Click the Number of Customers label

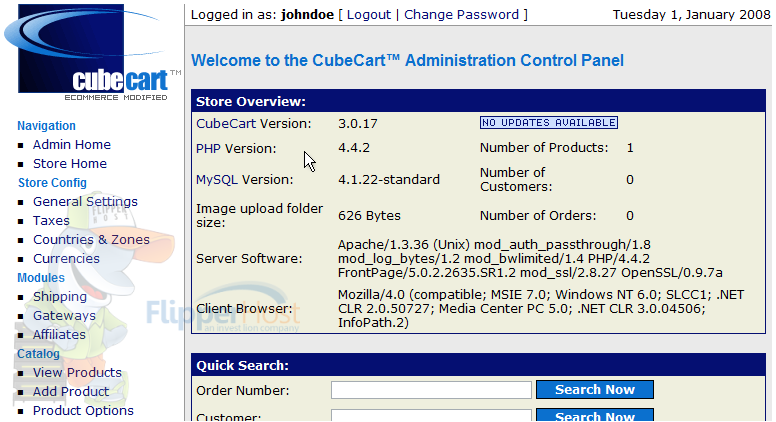516,180
